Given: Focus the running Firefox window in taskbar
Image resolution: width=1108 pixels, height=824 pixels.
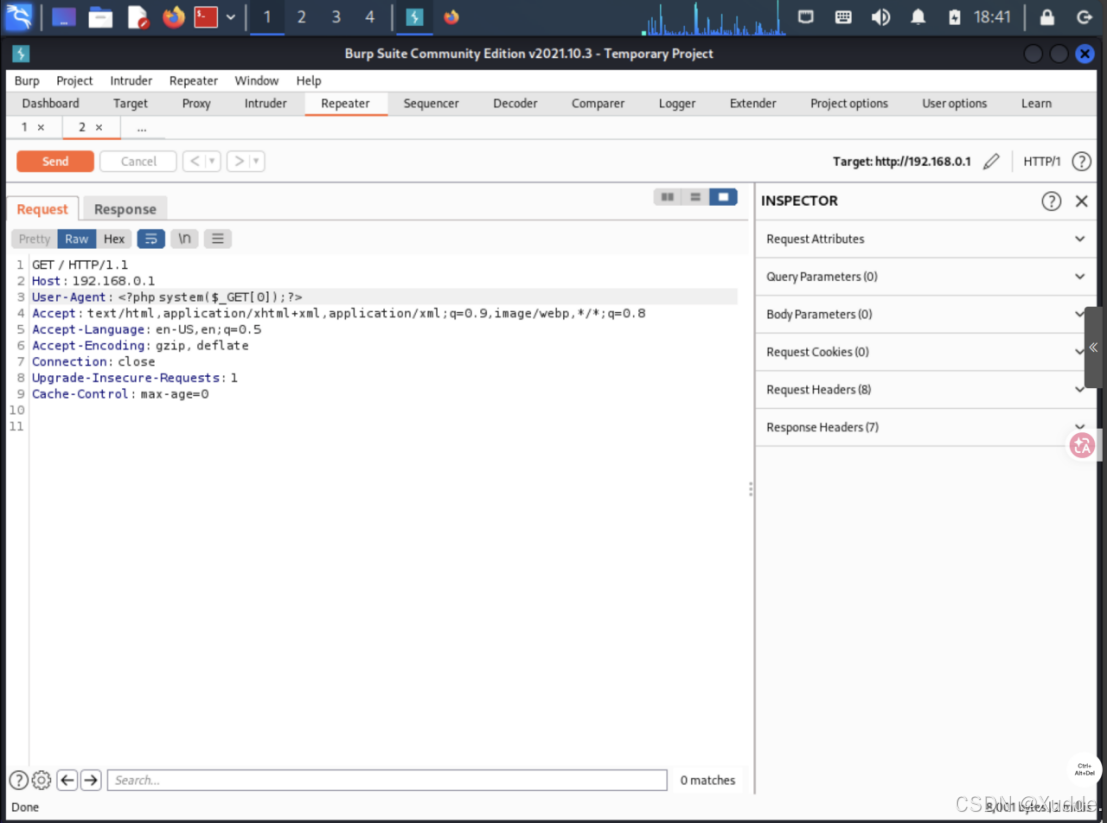Looking at the screenshot, I should pos(451,17).
